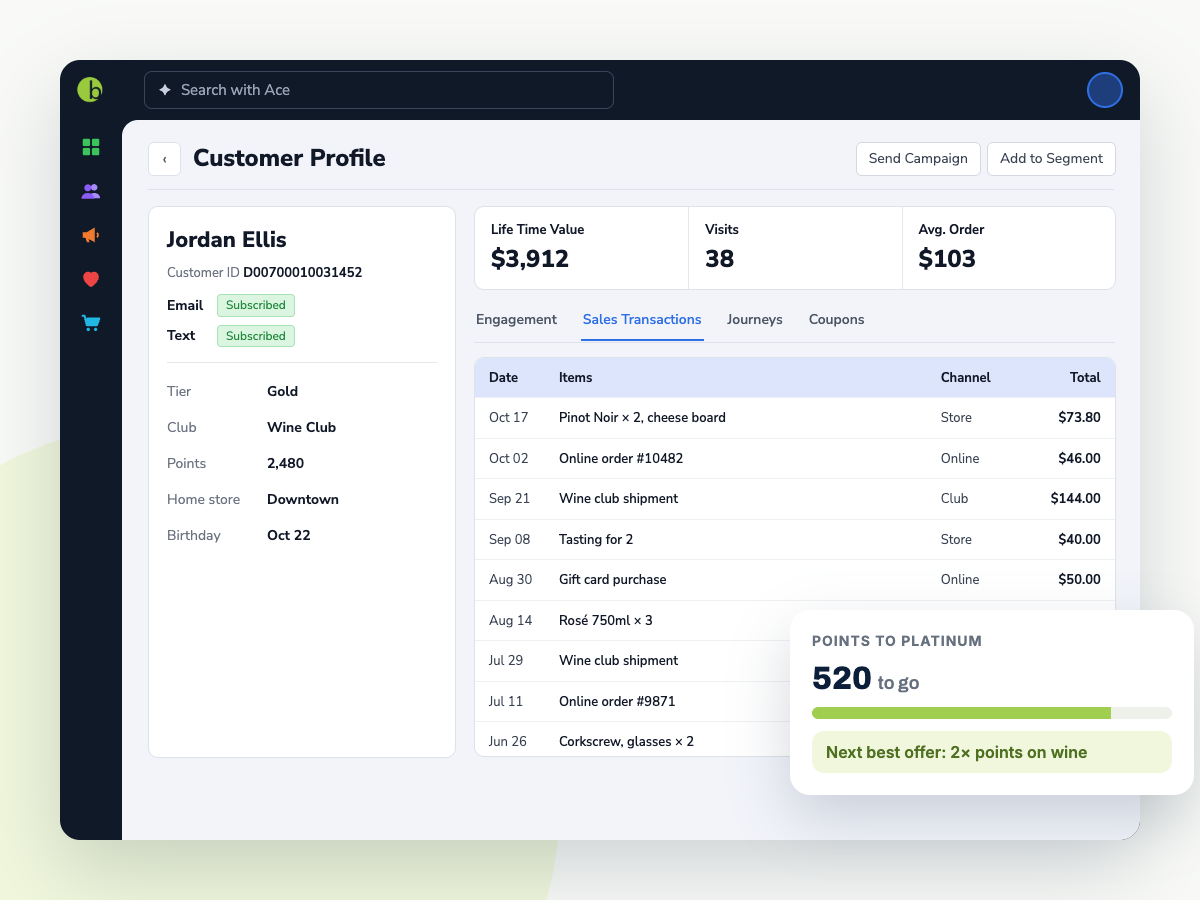Click the user avatar circle
1200x900 pixels.
tap(1105, 90)
